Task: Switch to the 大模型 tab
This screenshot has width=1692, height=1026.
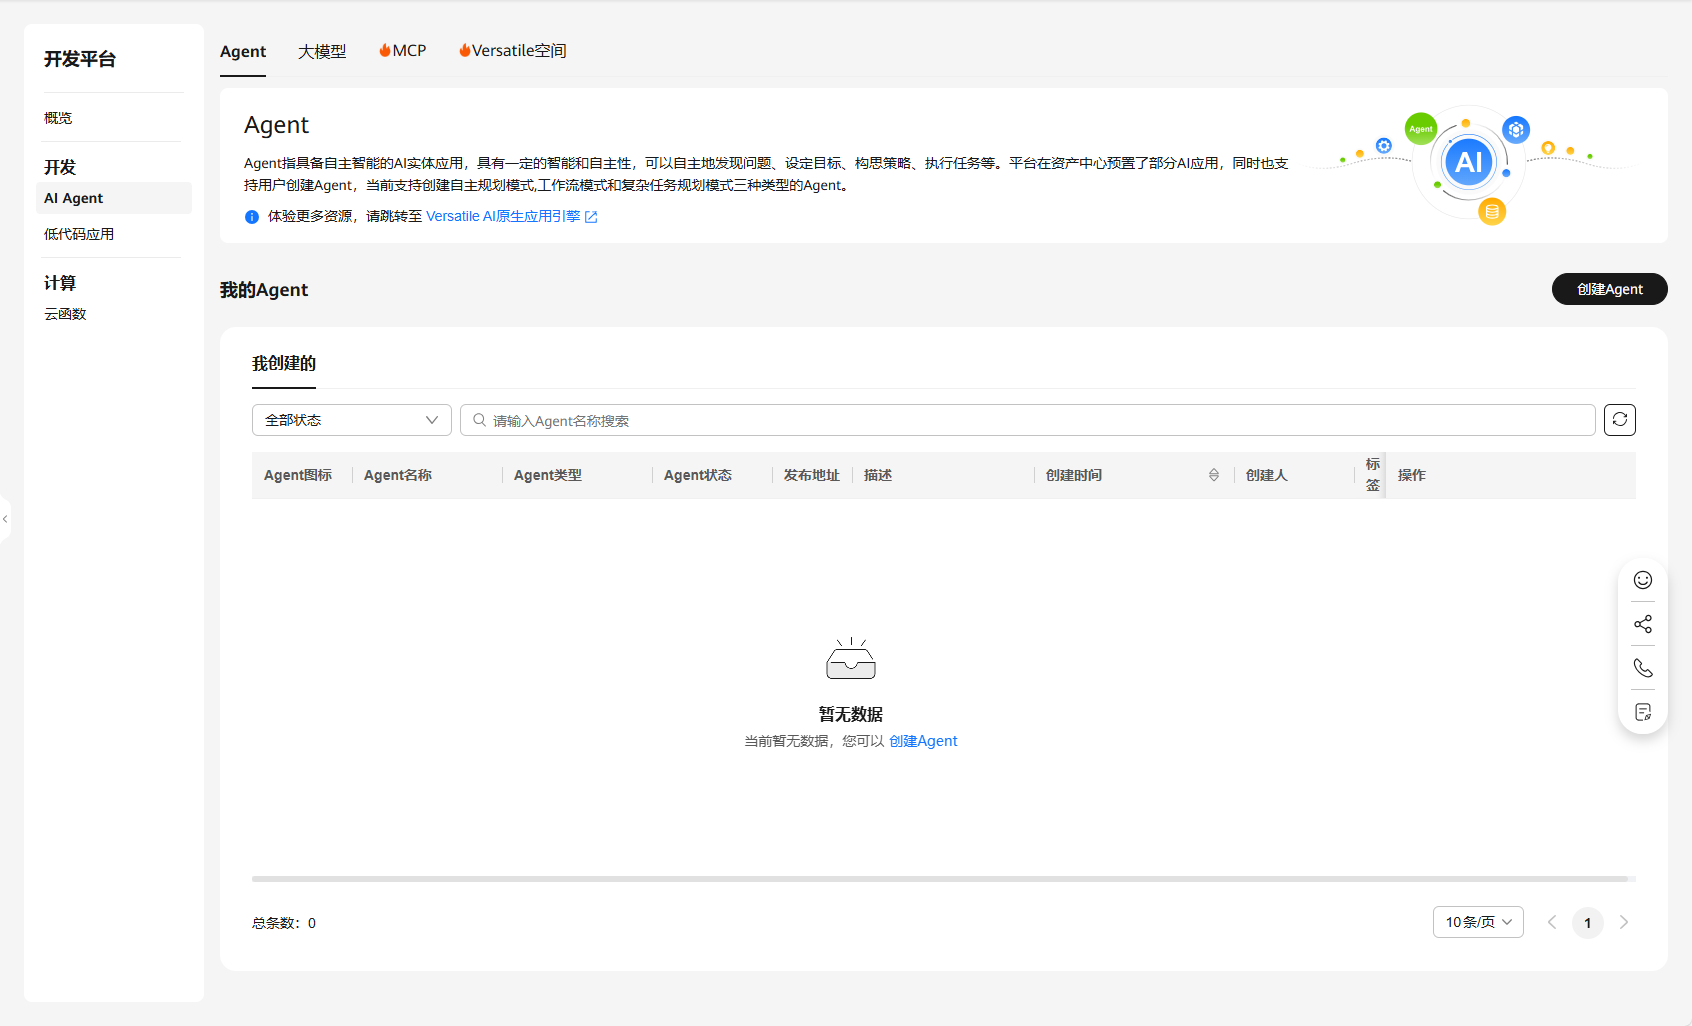Action: (x=322, y=51)
